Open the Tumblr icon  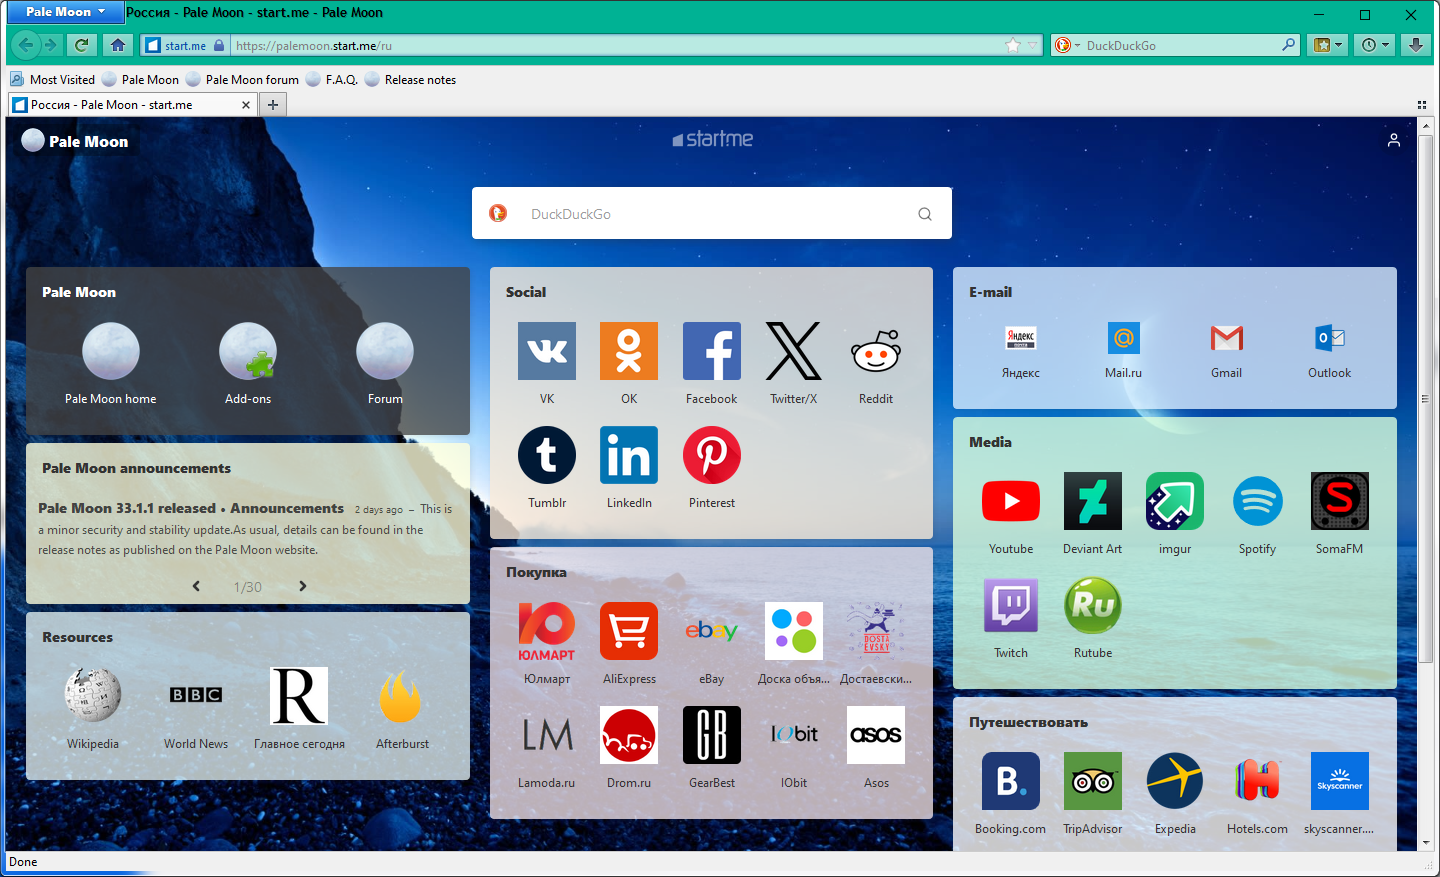click(x=547, y=455)
